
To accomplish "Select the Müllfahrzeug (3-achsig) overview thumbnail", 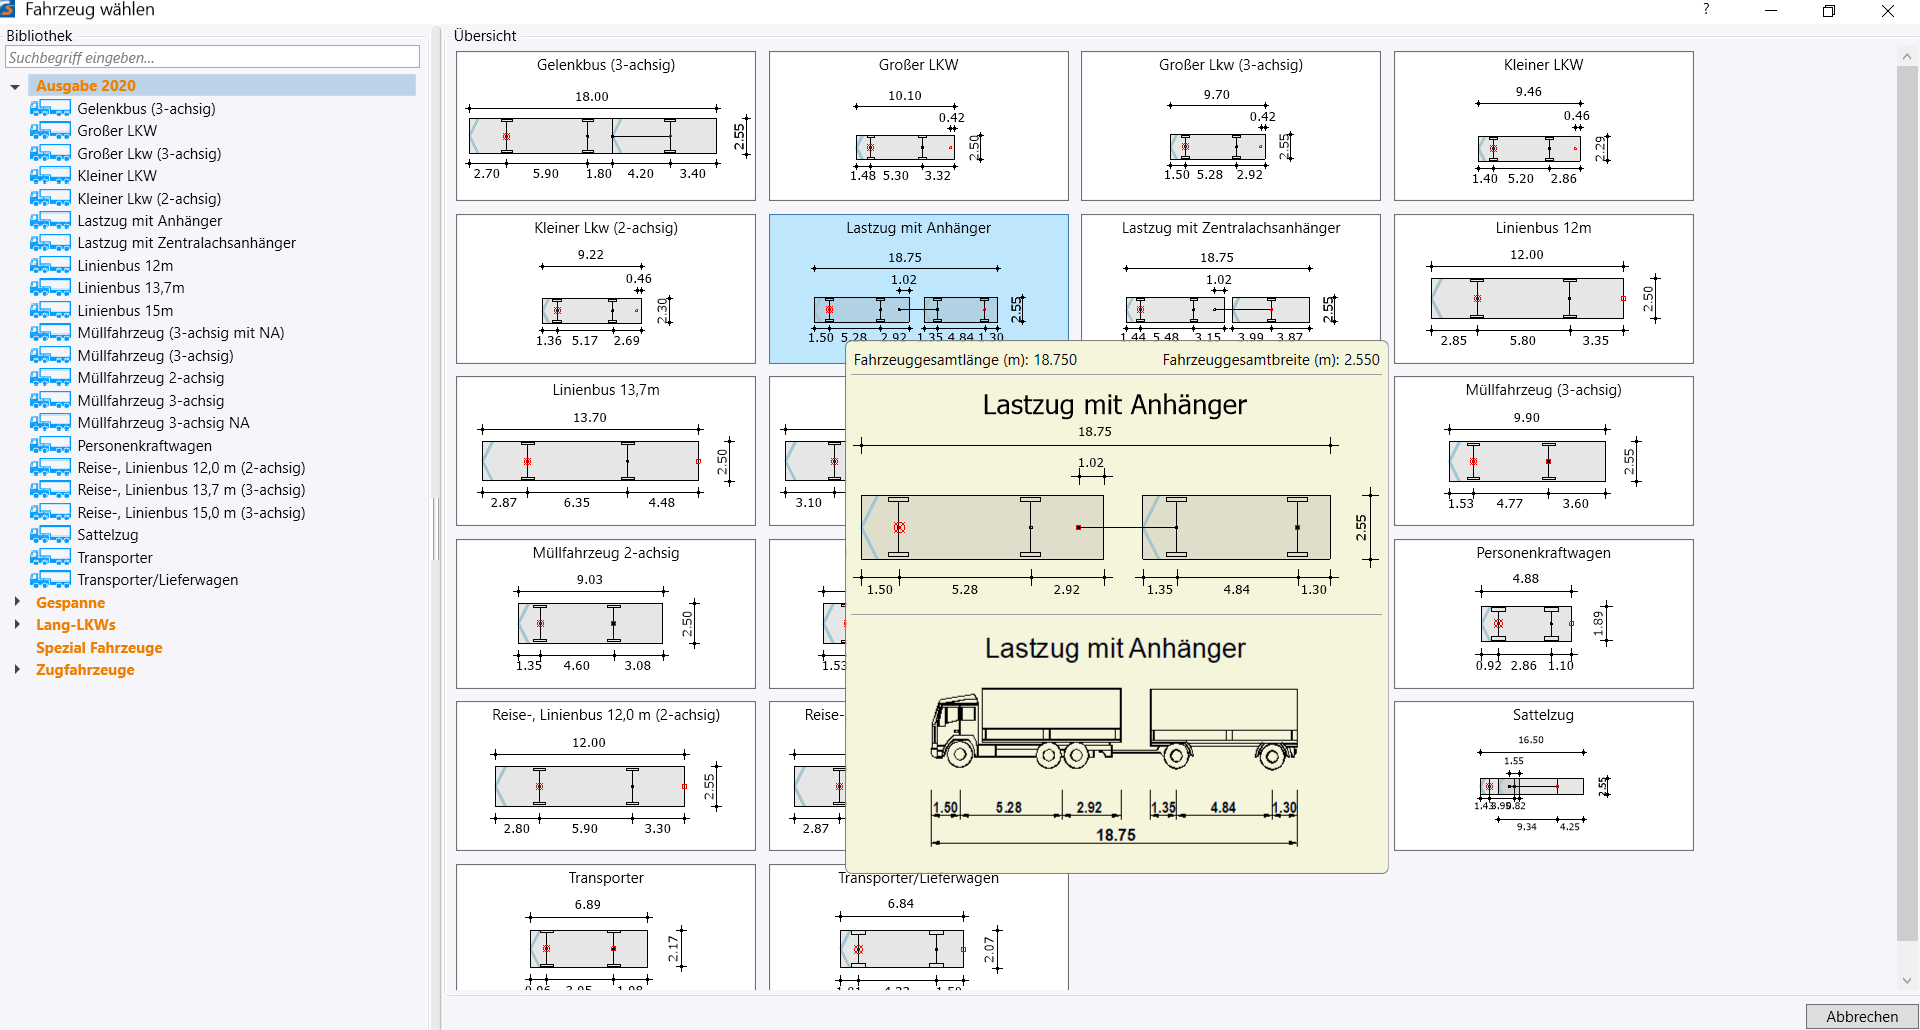I will 1543,451.
